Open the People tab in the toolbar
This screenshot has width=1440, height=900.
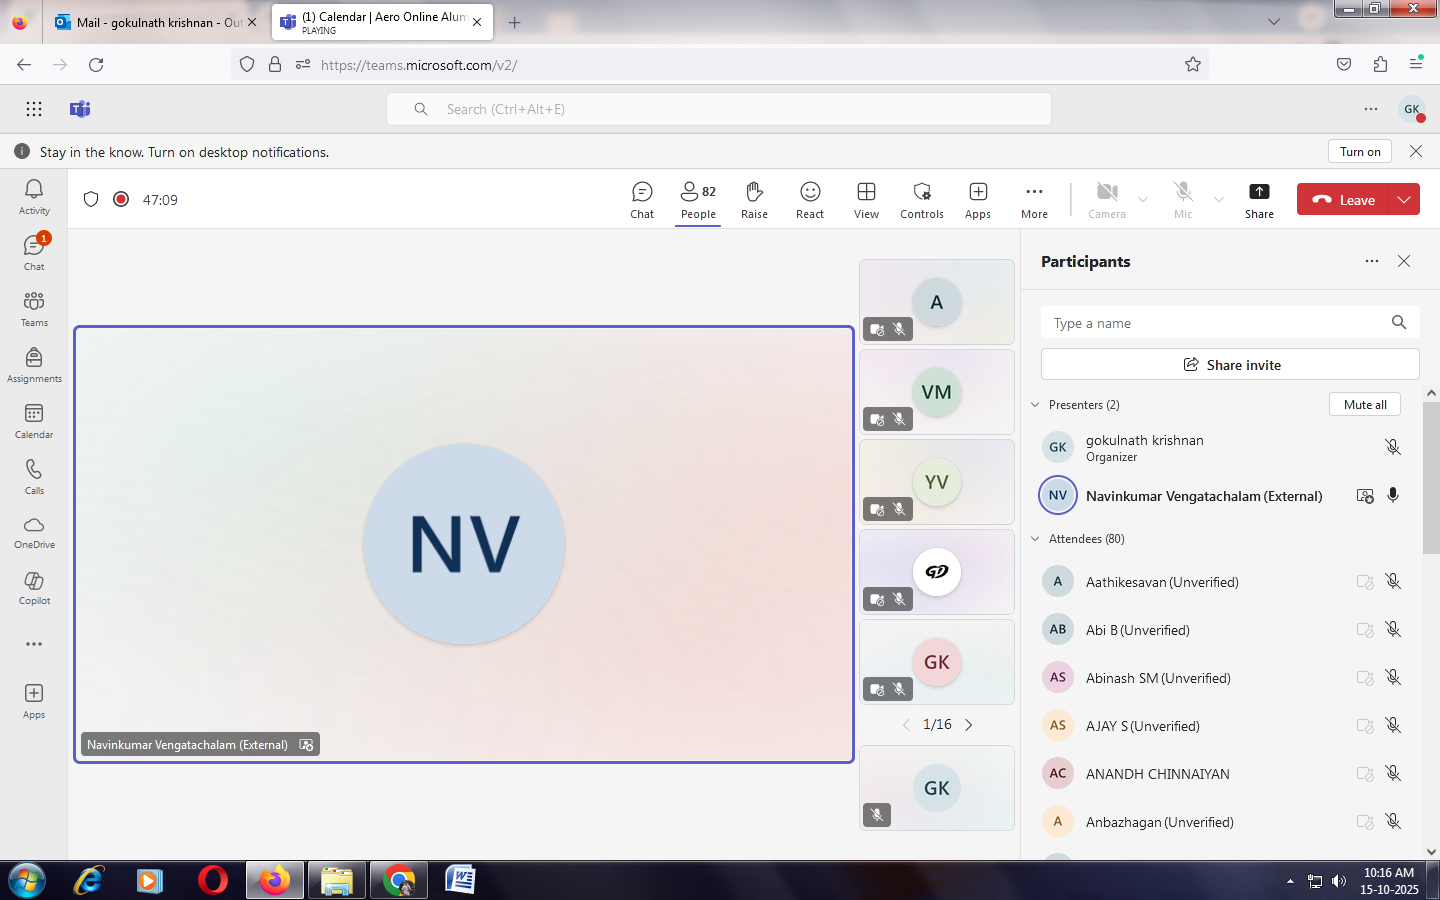point(698,199)
